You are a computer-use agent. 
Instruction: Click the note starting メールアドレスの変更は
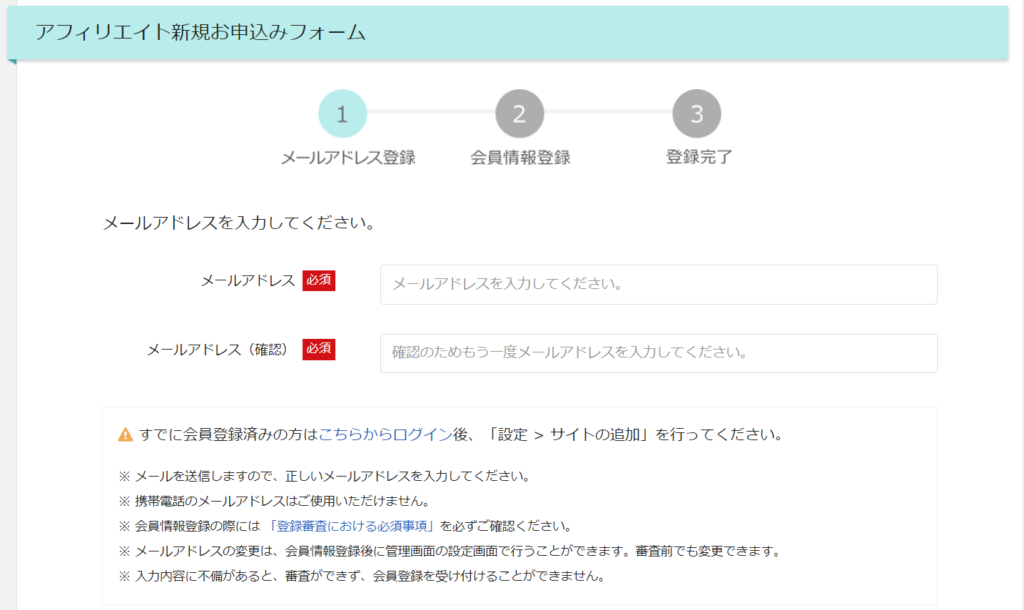coord(451,552)
